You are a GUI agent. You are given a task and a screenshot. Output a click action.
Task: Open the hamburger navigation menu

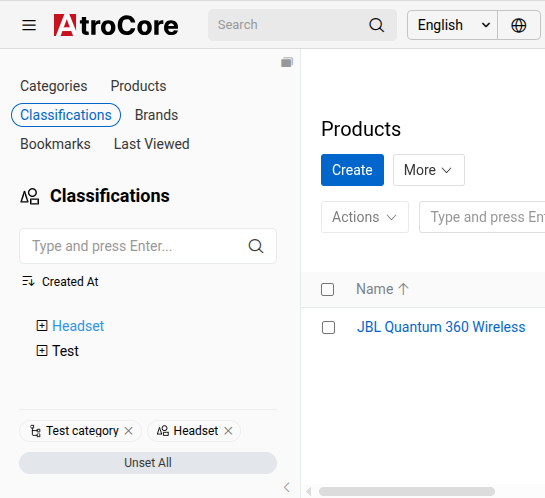click(29, 25)
